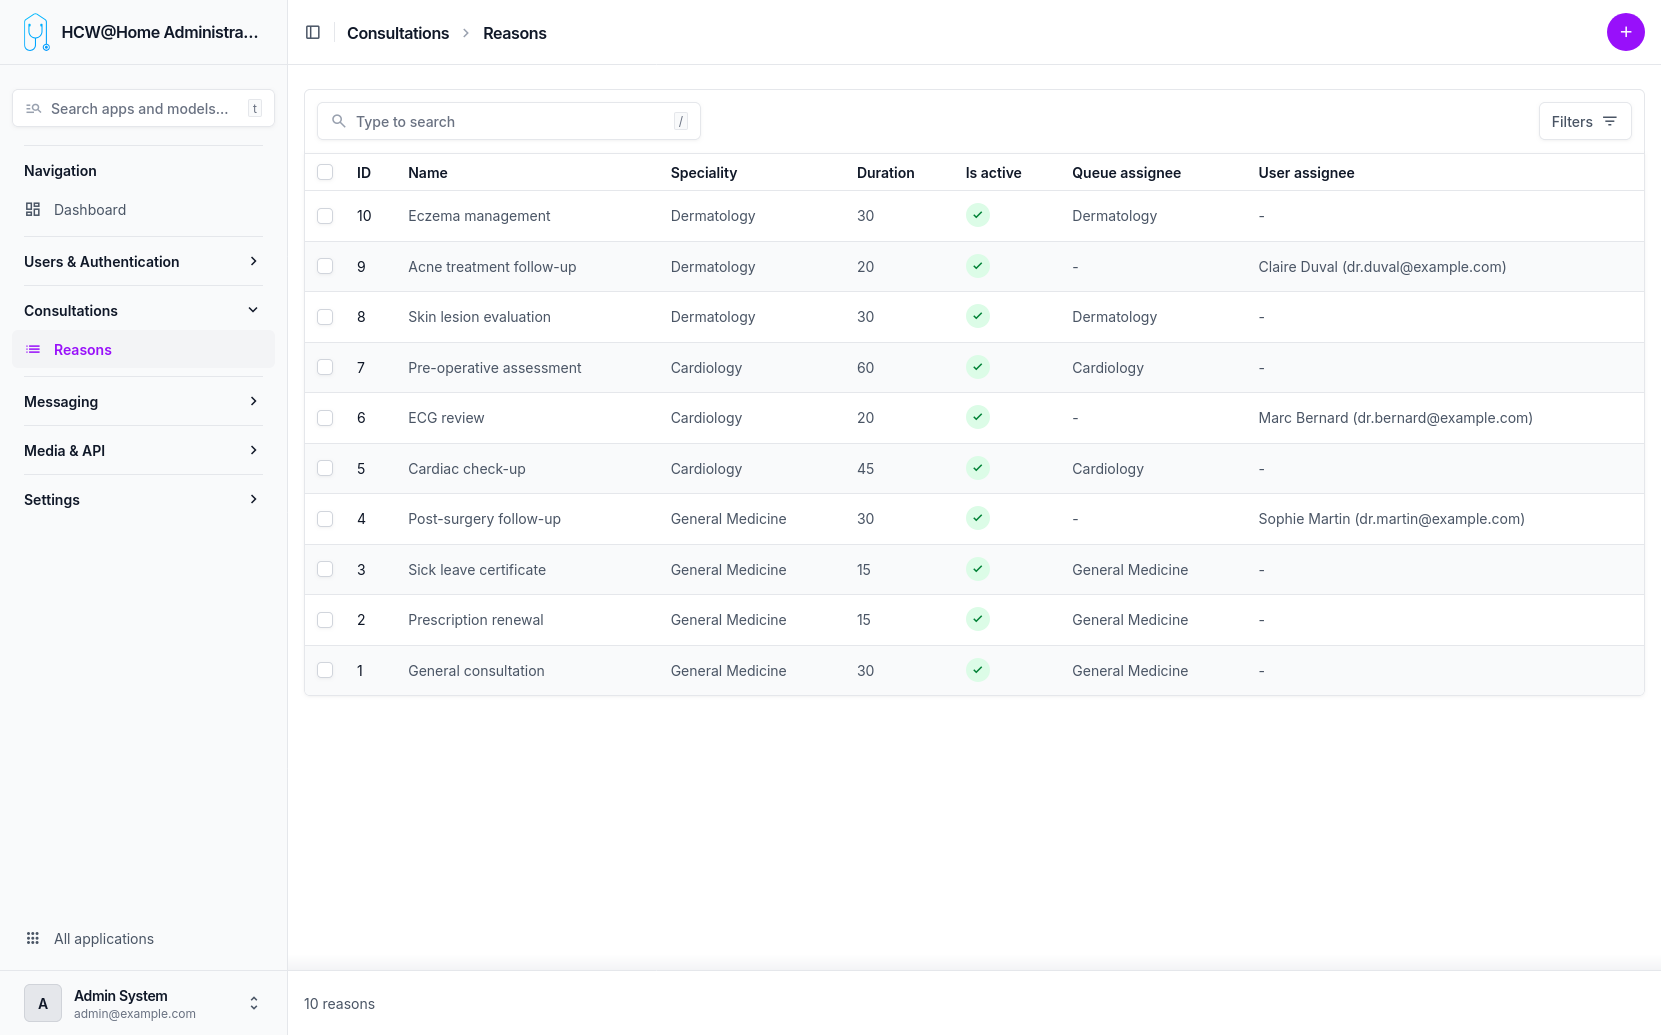This screenshot has height=1035, width=1661.
Task: Click the purple add reason plus button
Action: pos(1625,32)
